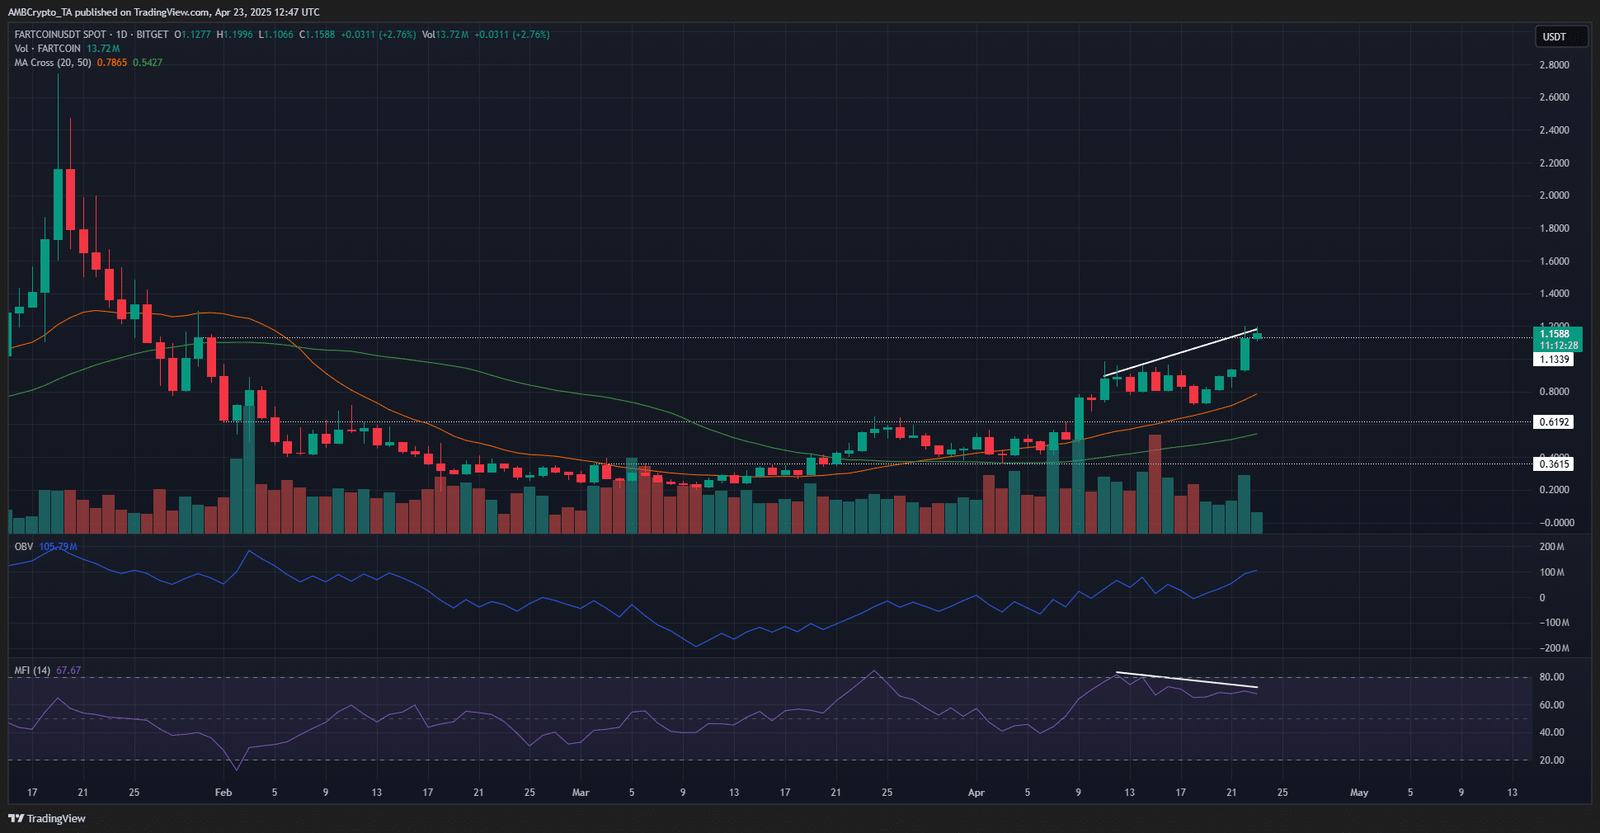The width and height of the screenshot is (1600, 833).
Task: Select the MFI (14) indicator label
Action: point(32,670)
